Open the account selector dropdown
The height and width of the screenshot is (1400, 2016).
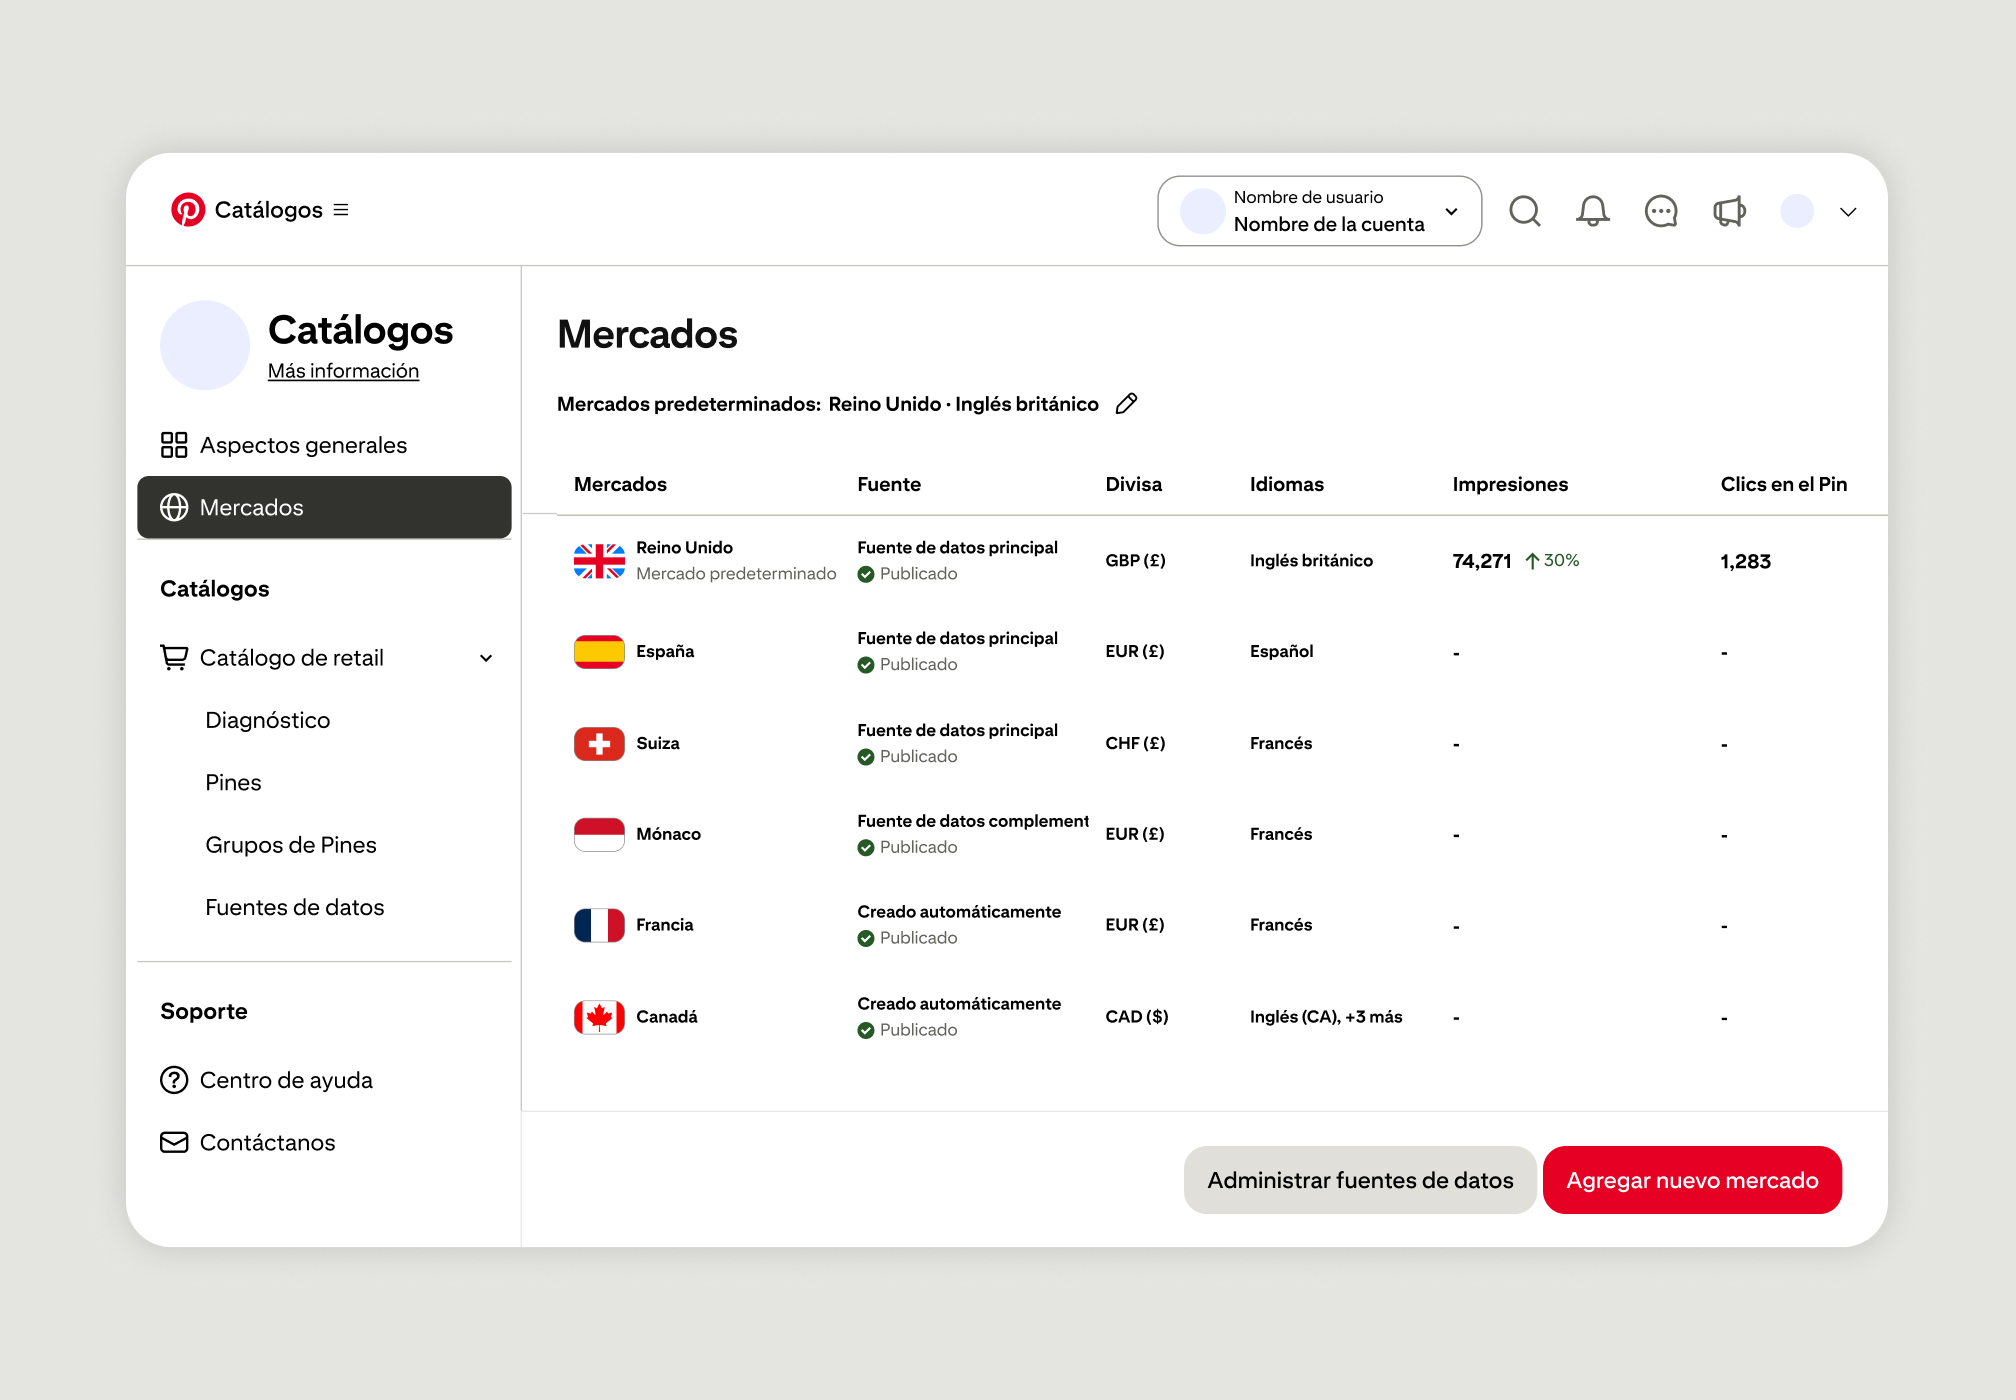pos(1319,211)
